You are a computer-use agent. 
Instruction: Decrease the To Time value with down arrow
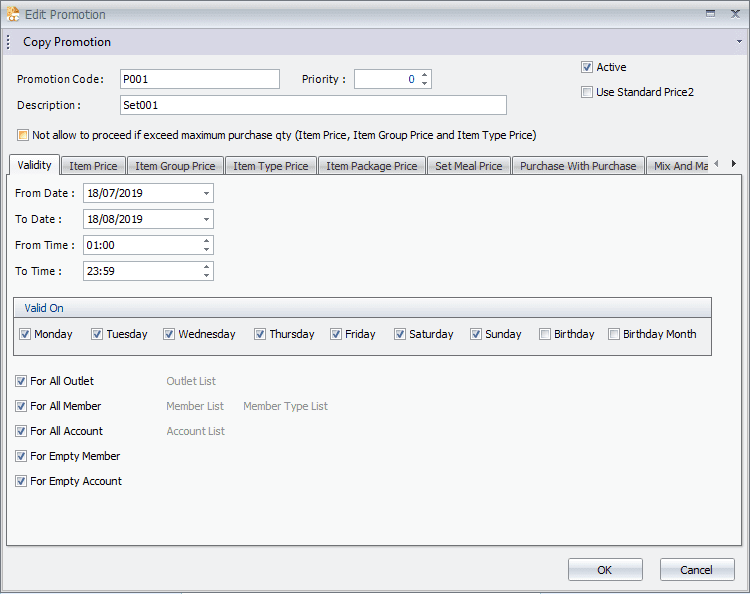coord(207,275)
